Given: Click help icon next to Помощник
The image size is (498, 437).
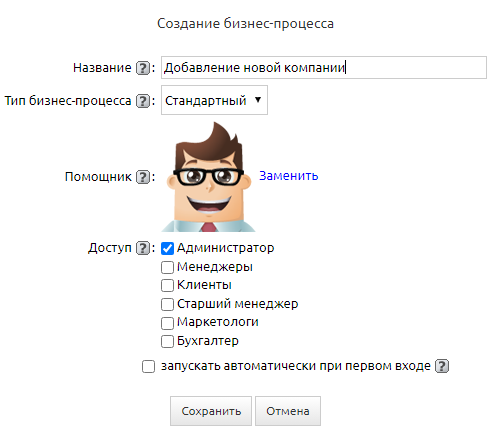Looking at the screenshot, I should pyautogui.click(x=143, y=177).
